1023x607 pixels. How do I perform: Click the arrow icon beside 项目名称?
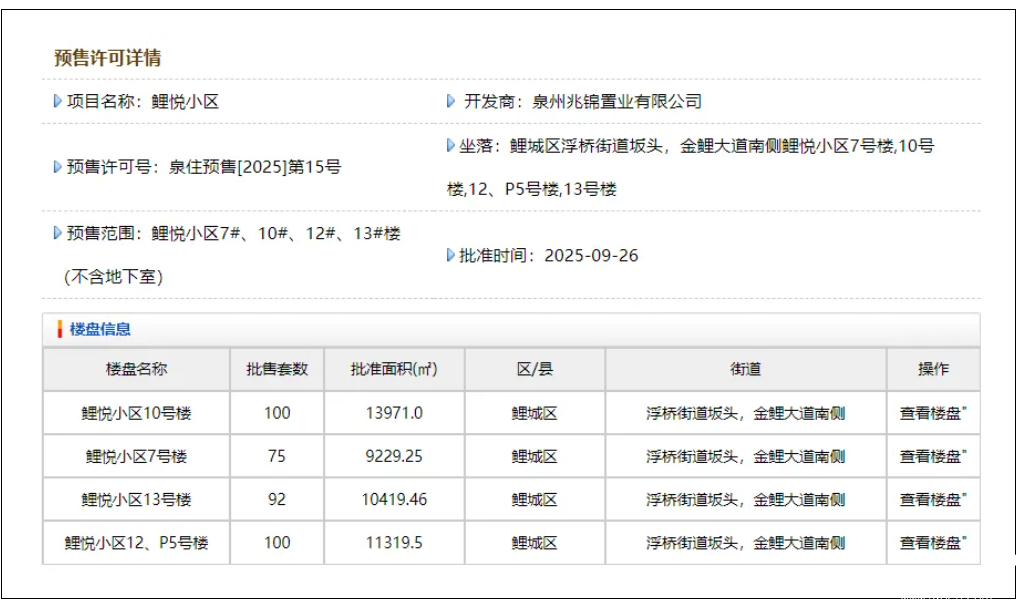click(57, 101)
